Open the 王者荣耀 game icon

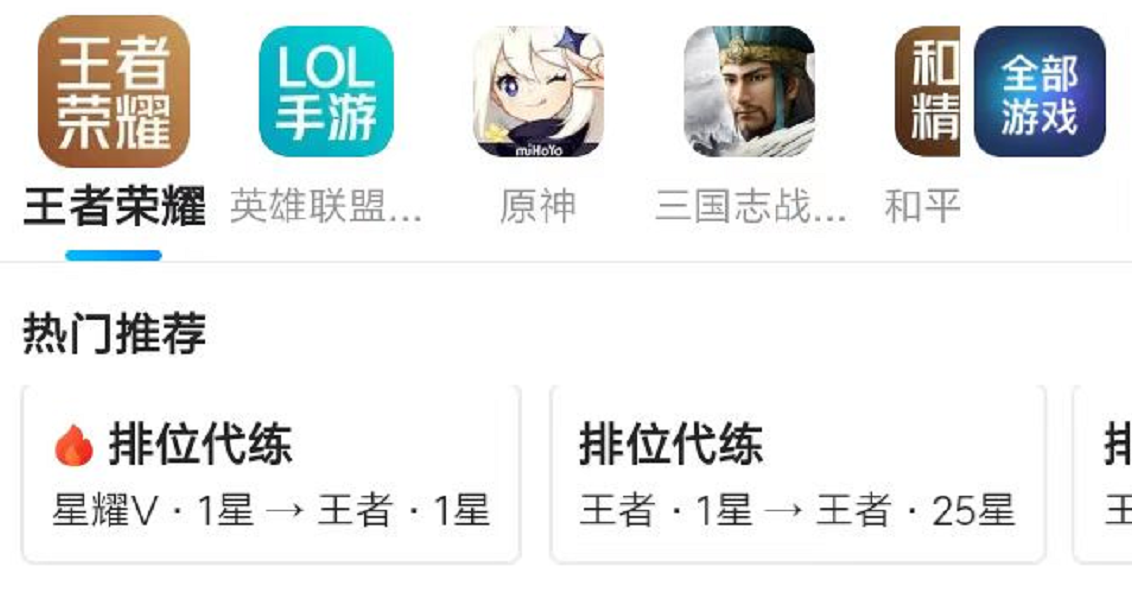click(x=113, y=92)
